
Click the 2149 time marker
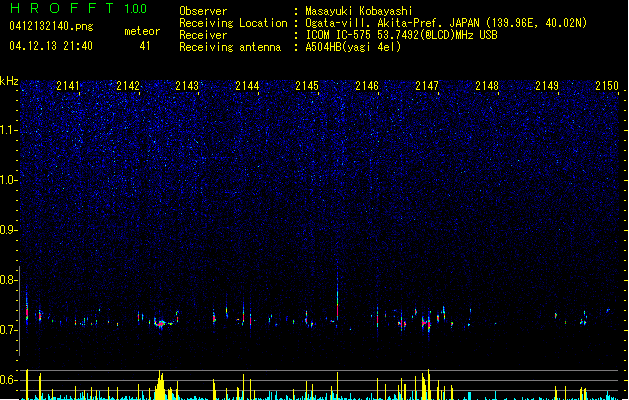point(547,86)
